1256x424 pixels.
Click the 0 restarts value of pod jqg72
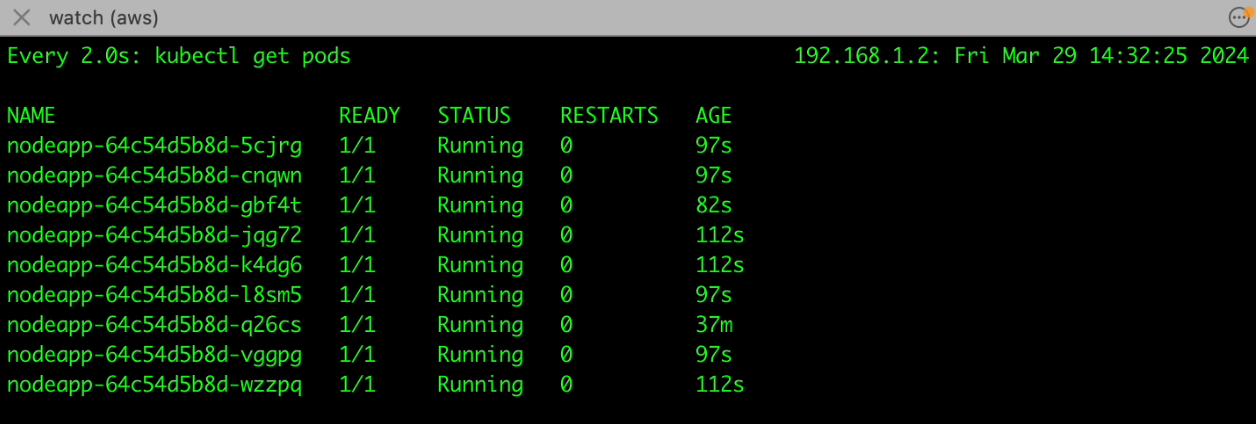566,236
